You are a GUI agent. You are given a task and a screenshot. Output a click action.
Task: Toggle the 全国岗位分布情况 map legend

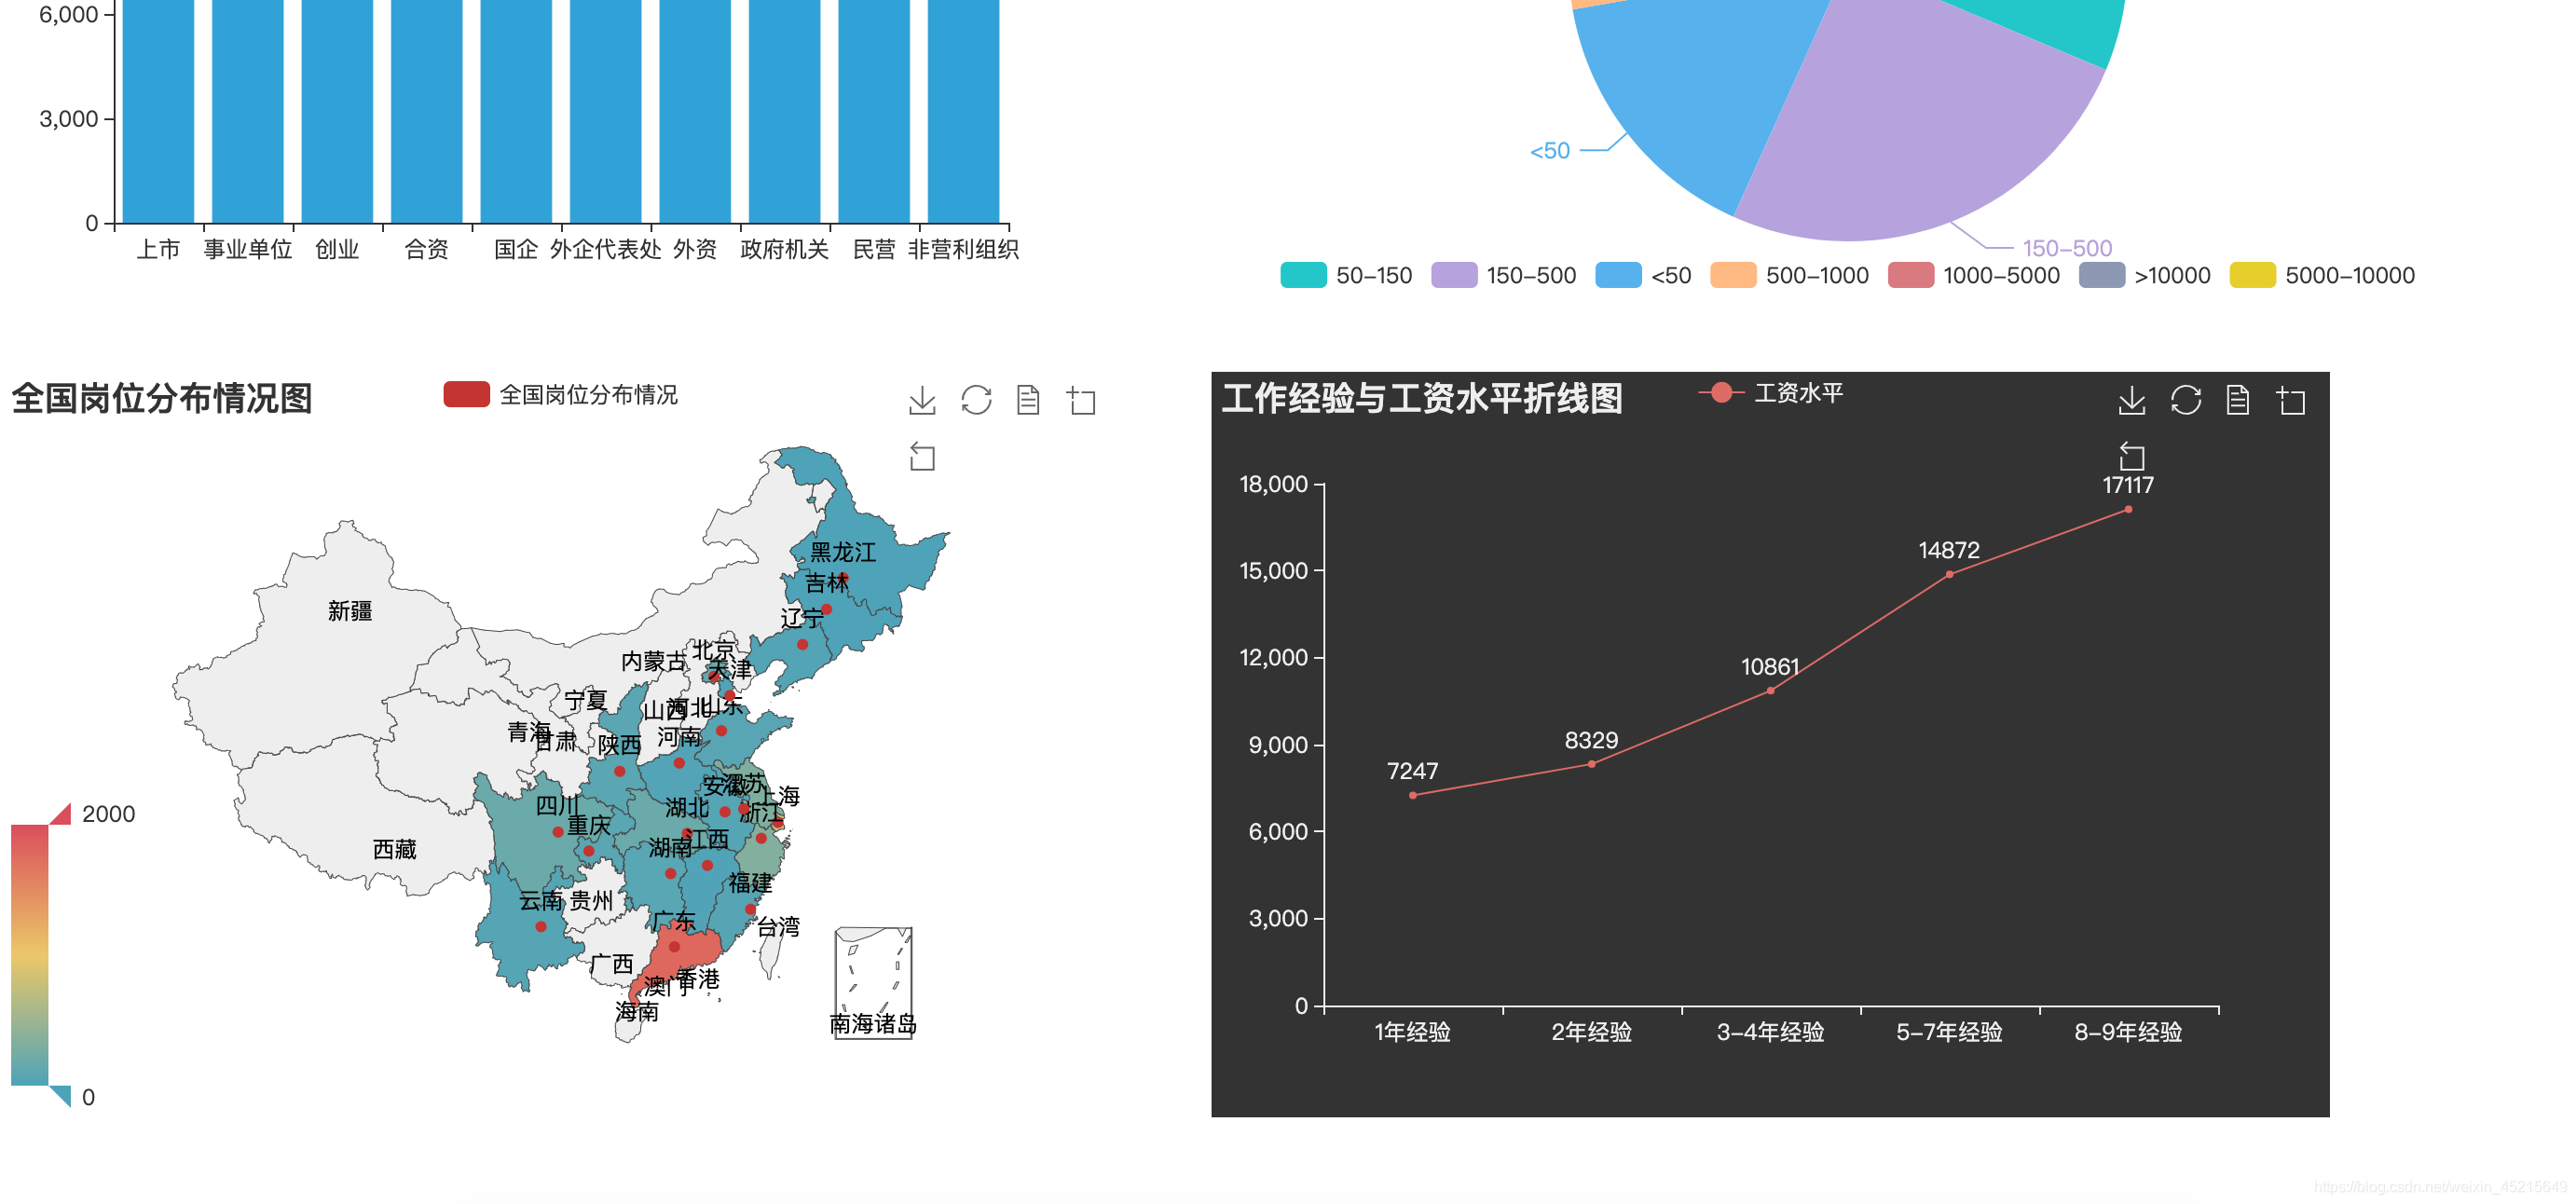[560, 395]
